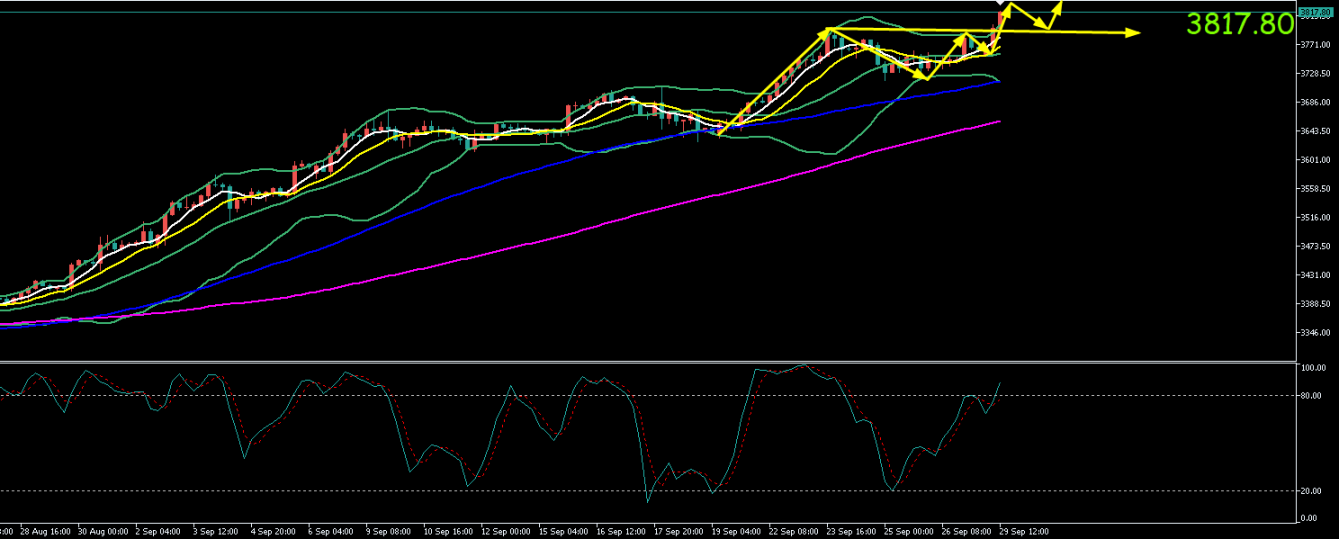The height and width of the screenshot is (539, 1339).
Task: Click the large green 3817.80 price text
Action: point(1239,24)
